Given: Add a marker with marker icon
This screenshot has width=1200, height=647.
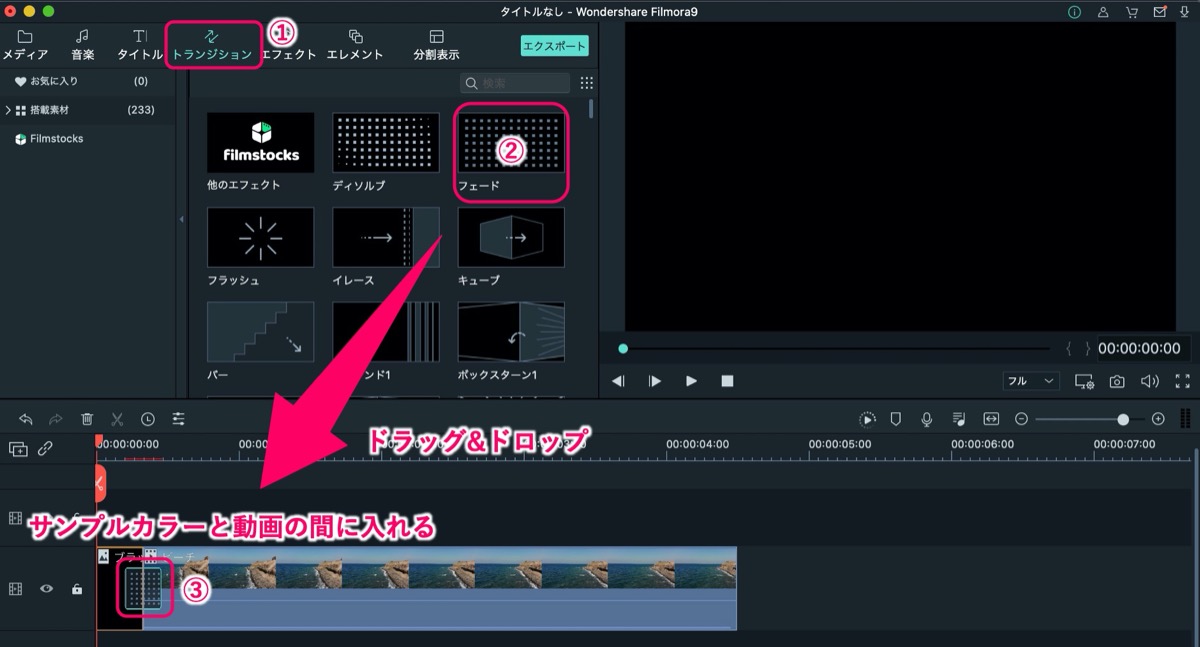Looking at the screenshot, I should coord(896,419).
